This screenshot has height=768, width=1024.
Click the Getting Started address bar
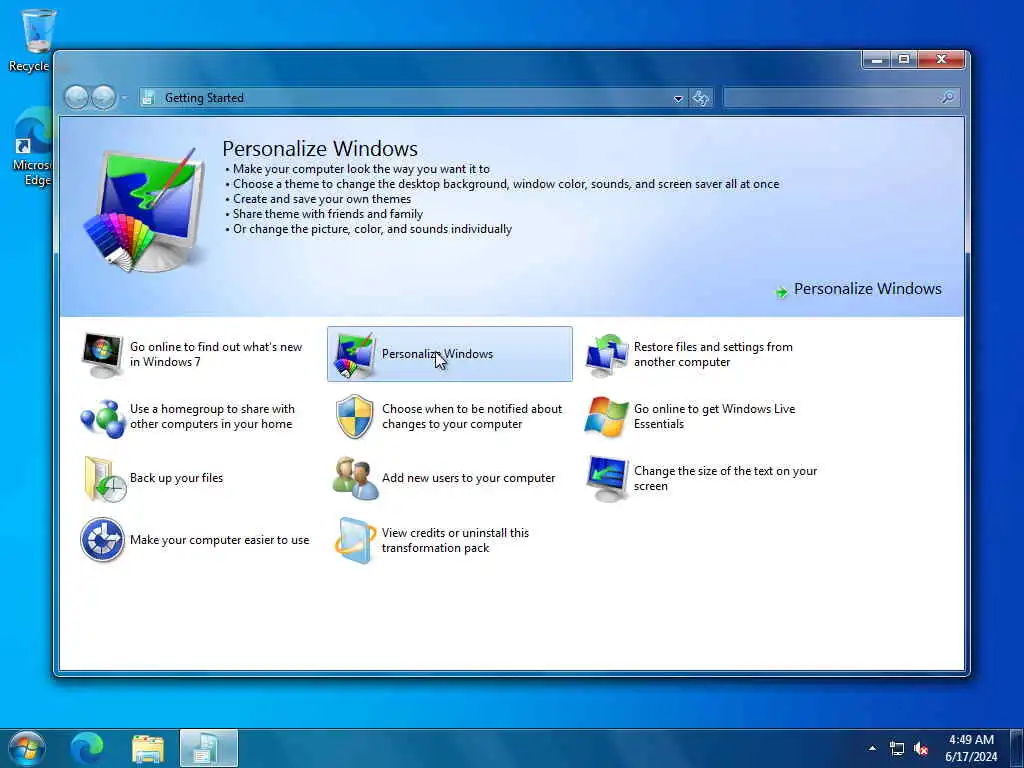coord(413,98)
